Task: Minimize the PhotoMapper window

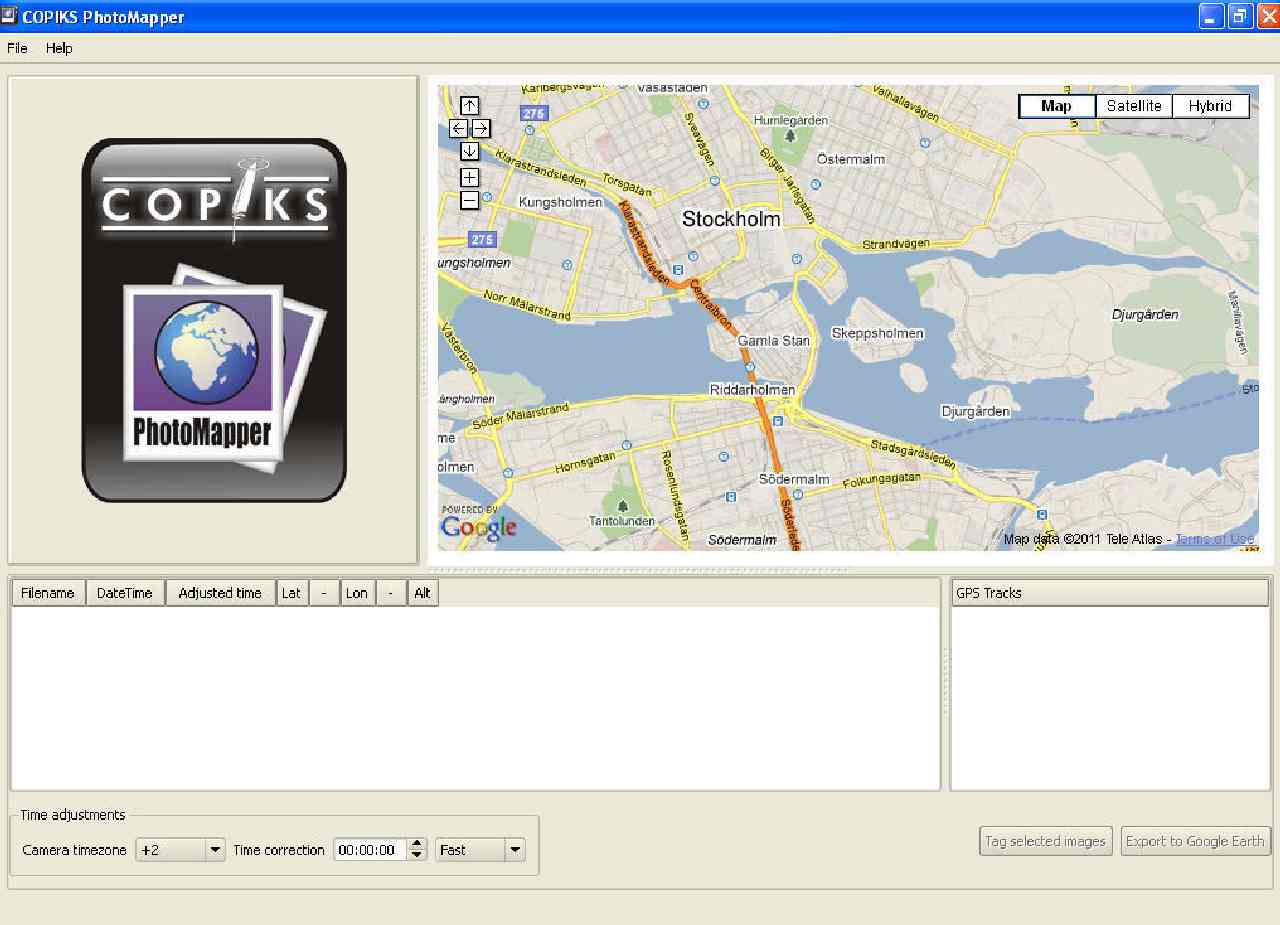Action: tap(1211, 16)
